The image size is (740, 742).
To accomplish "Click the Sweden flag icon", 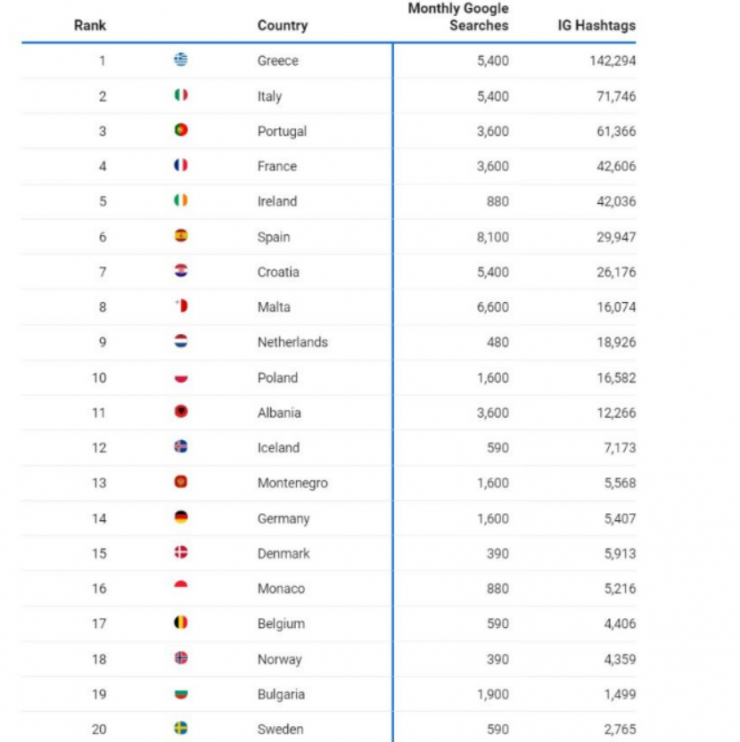I will pos(181,728).
